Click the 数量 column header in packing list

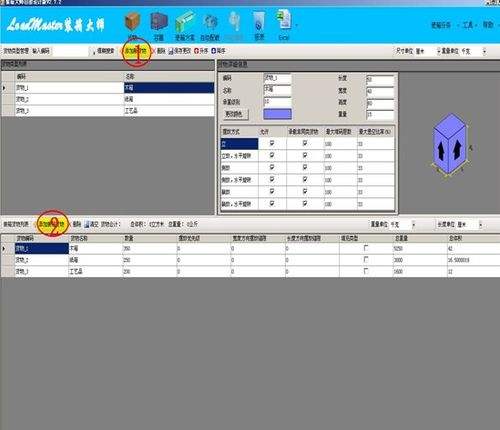pyautogui.click(x=150, y=238)
